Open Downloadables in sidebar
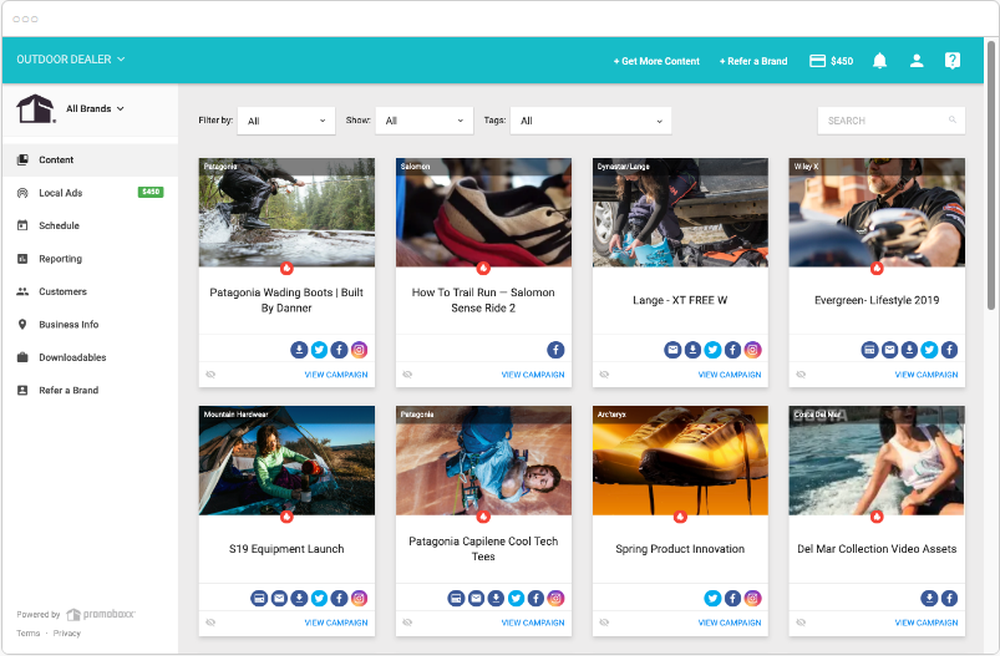1000x656 pixels. click(x=91, y=358)
